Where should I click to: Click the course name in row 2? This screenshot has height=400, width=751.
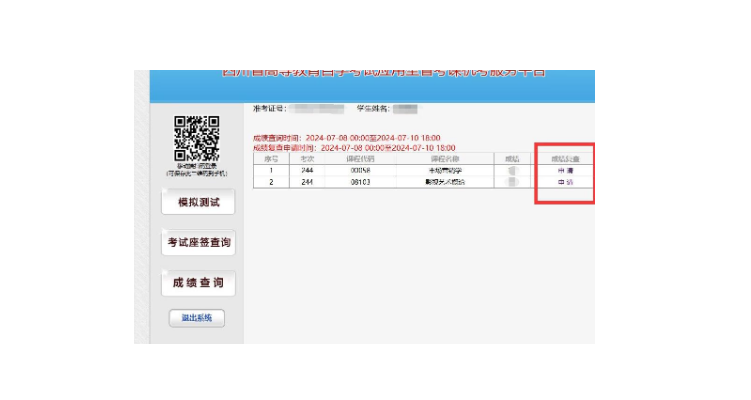click(445, 182)
